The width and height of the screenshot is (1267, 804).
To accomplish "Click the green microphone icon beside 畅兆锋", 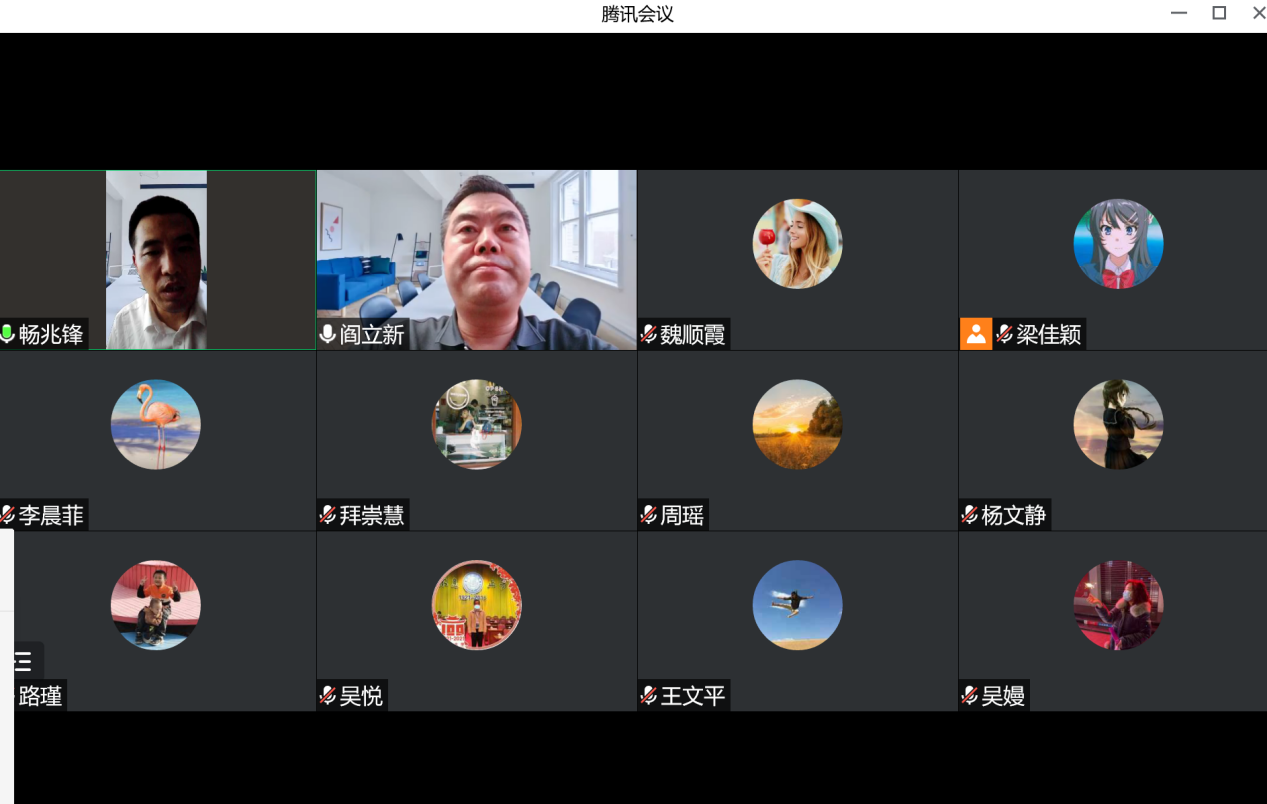I will 8,334.
